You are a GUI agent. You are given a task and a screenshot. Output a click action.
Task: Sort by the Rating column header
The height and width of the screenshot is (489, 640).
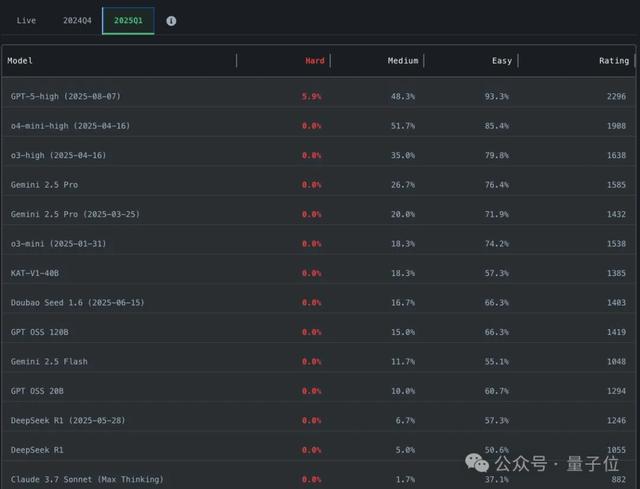pyautogui.click(x=614, y=60)
